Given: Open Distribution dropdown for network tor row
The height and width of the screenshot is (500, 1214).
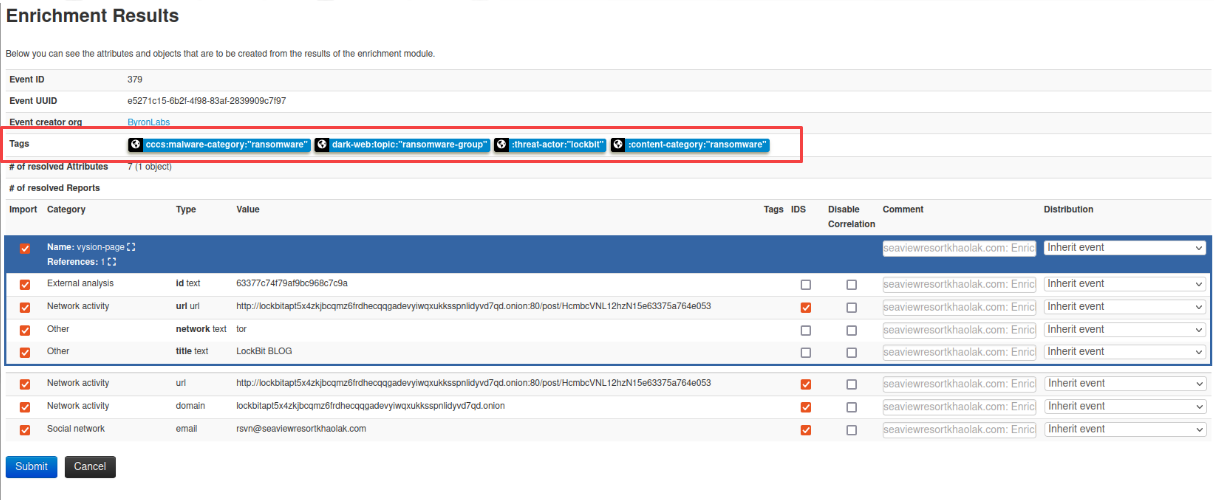Looking at the screenshot, I should click(1125, 329).
